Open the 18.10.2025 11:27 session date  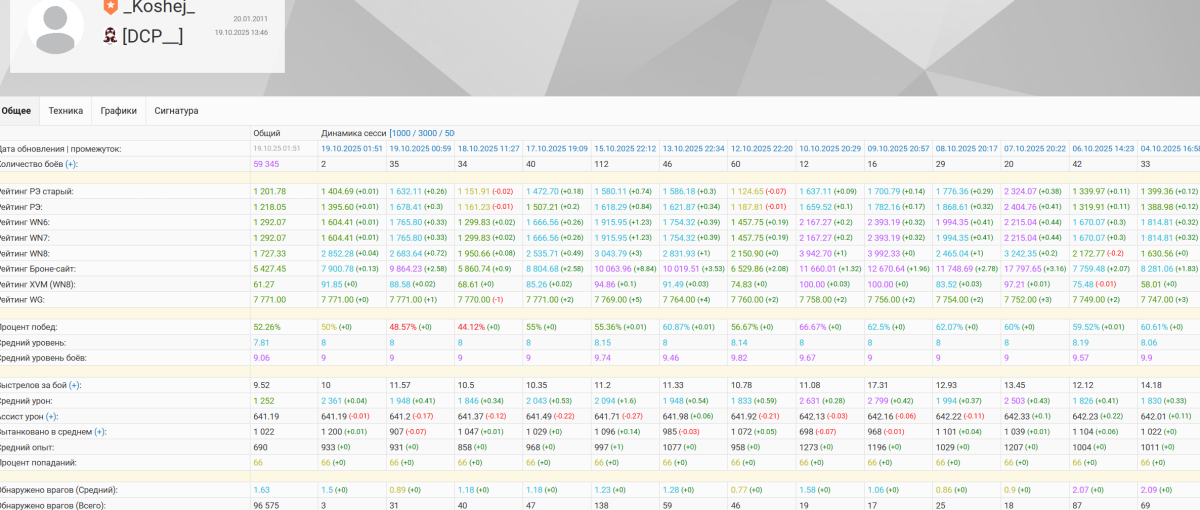click(x=488, y=148)
